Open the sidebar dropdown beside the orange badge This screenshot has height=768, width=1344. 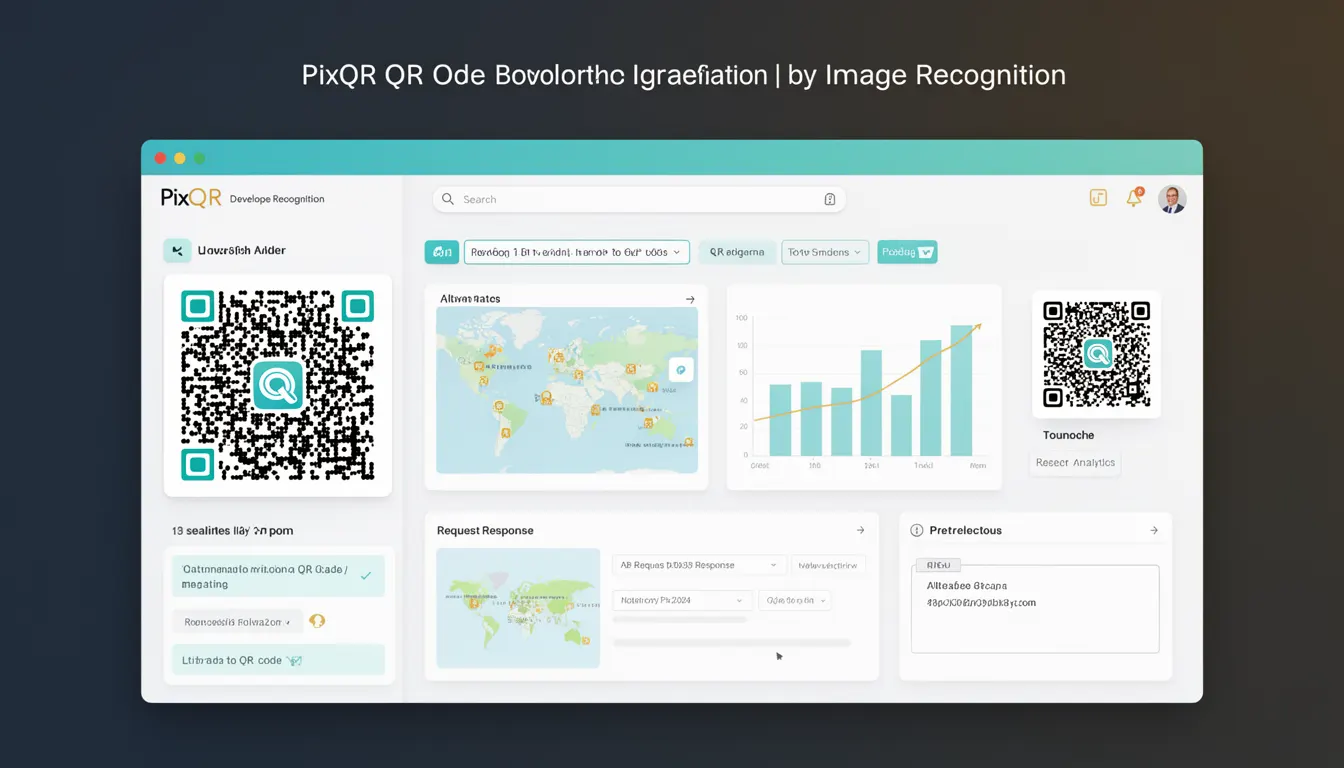coord(237,622)
